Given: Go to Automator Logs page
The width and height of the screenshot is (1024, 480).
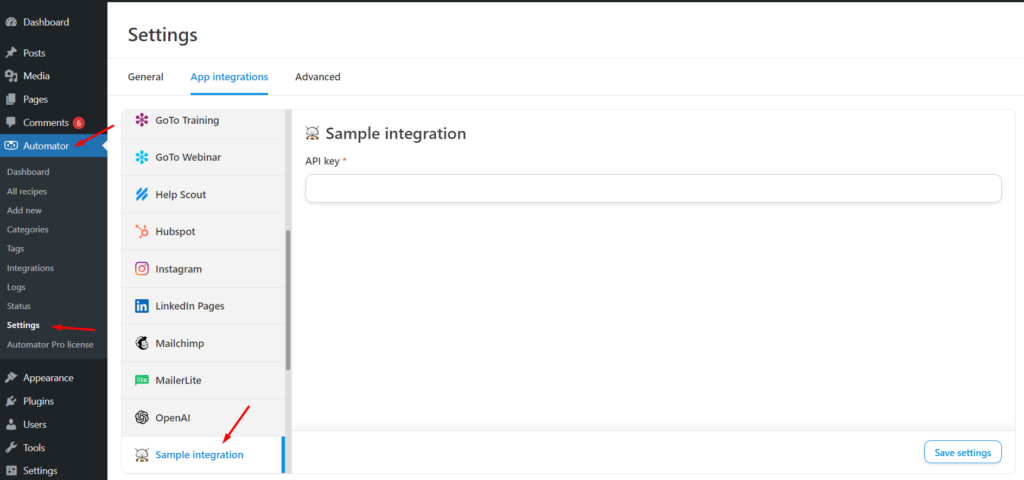Looking at the screenshot, I should (16, 287).
